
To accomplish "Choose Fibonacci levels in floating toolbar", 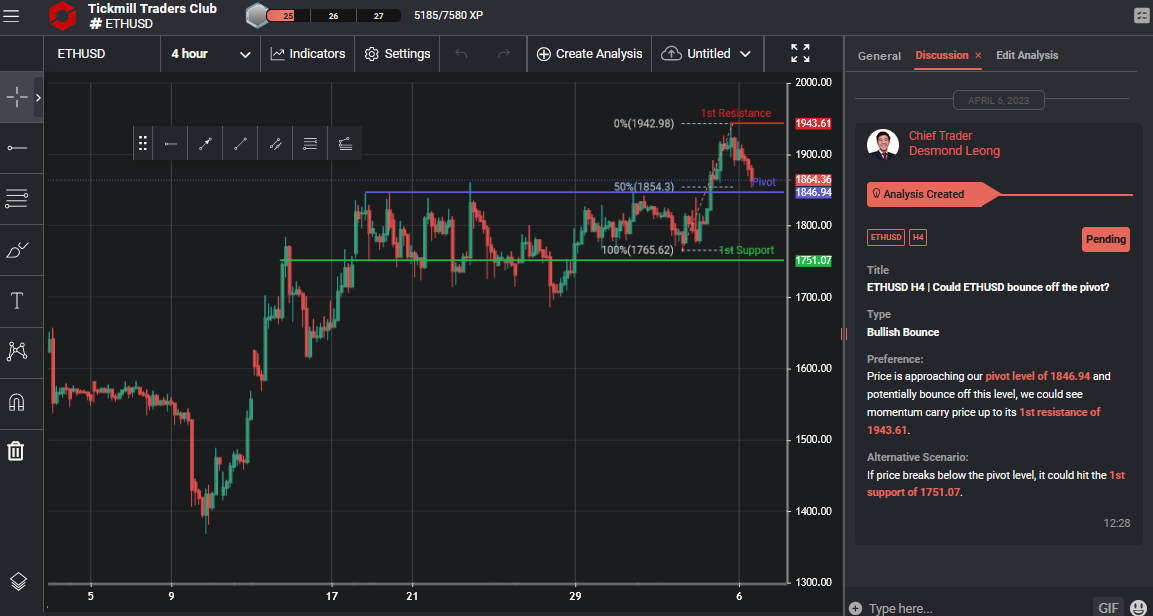I will (310, 143).
